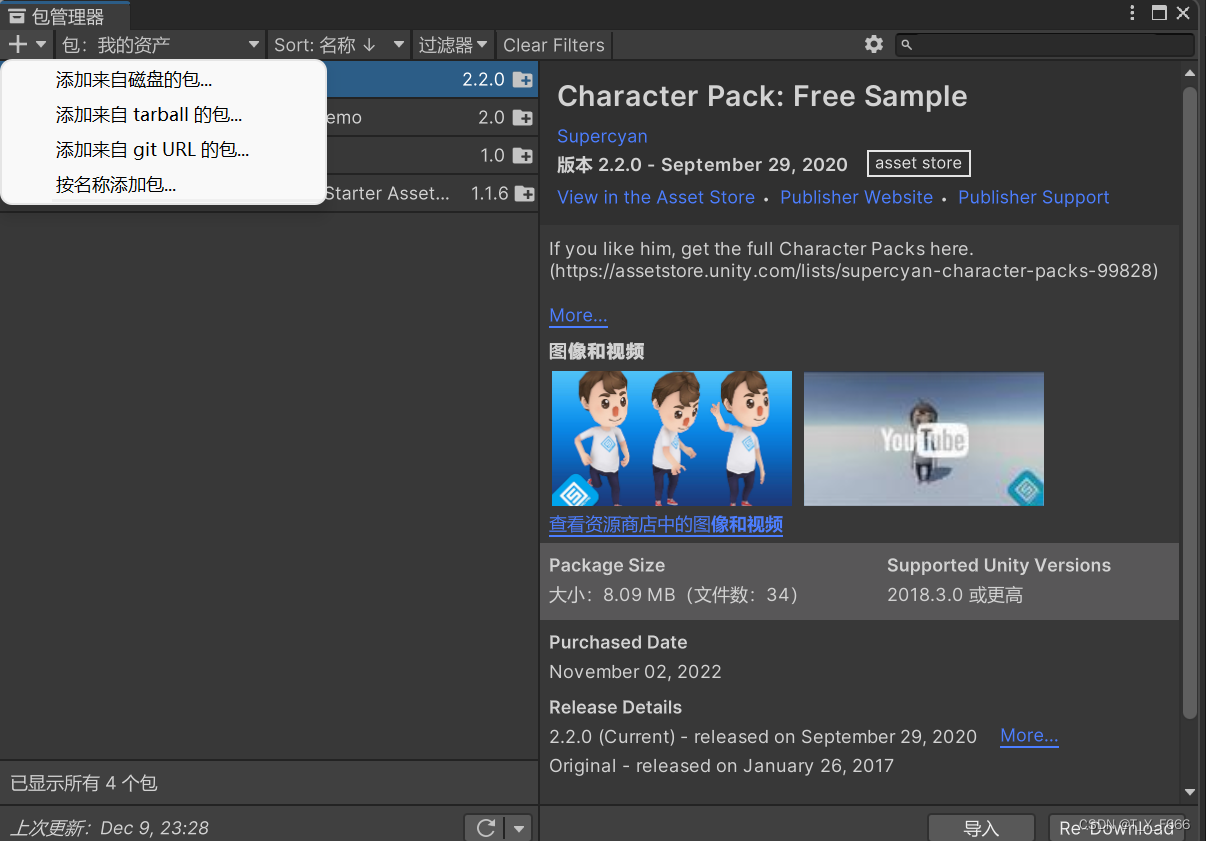Click the Clear Filters button
This screenshot has height=841, width=1206.
pos(554,45)
